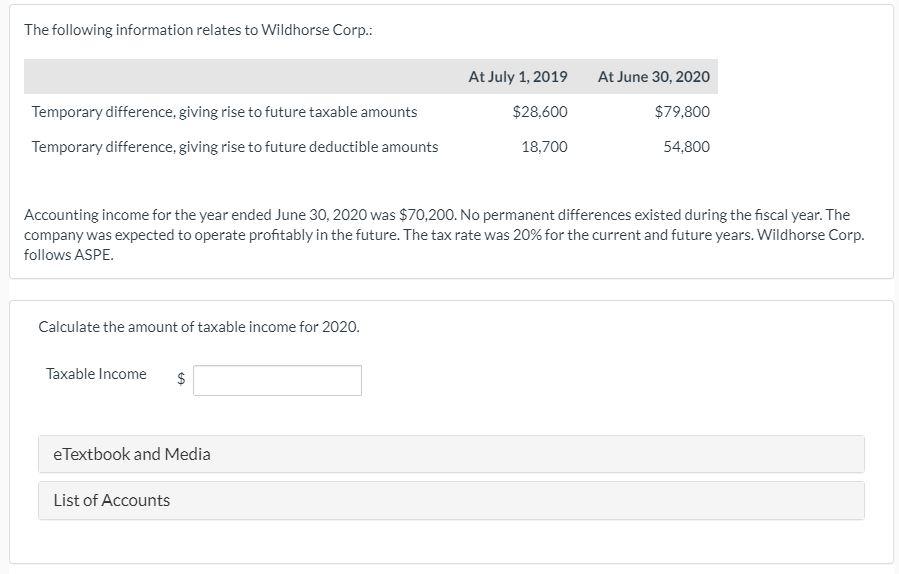Click the Accounting income paragraph text
The width and height of the screenshot is (899, 574).
coord(444,235)
